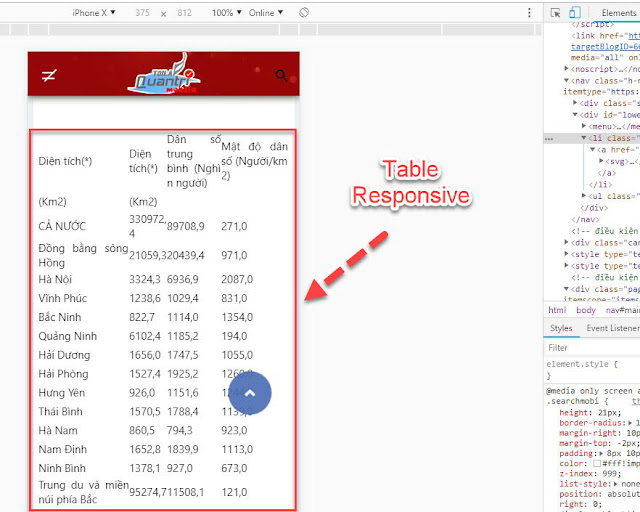Click the blue scroll-to-top arrow button
Image resolution: width=640 pixels, height=512 pixels.
tap(250, 393)
